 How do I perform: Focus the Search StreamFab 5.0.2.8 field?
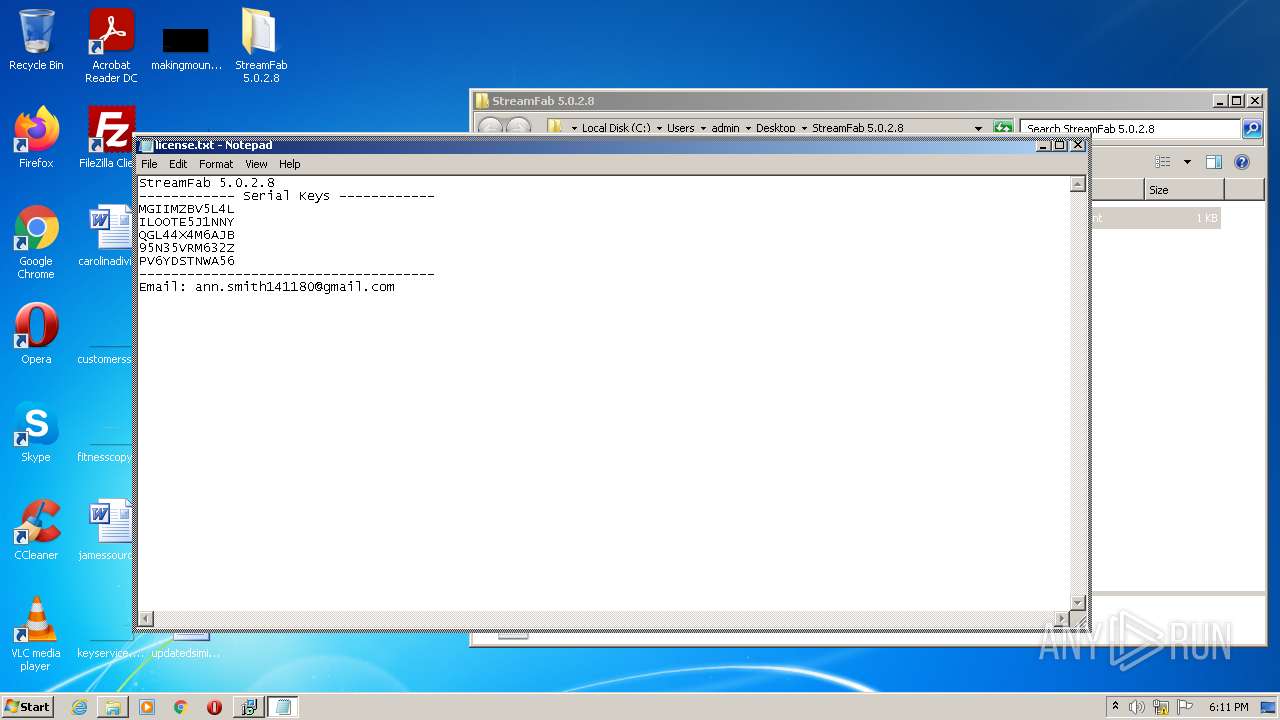coord(1130,128)
